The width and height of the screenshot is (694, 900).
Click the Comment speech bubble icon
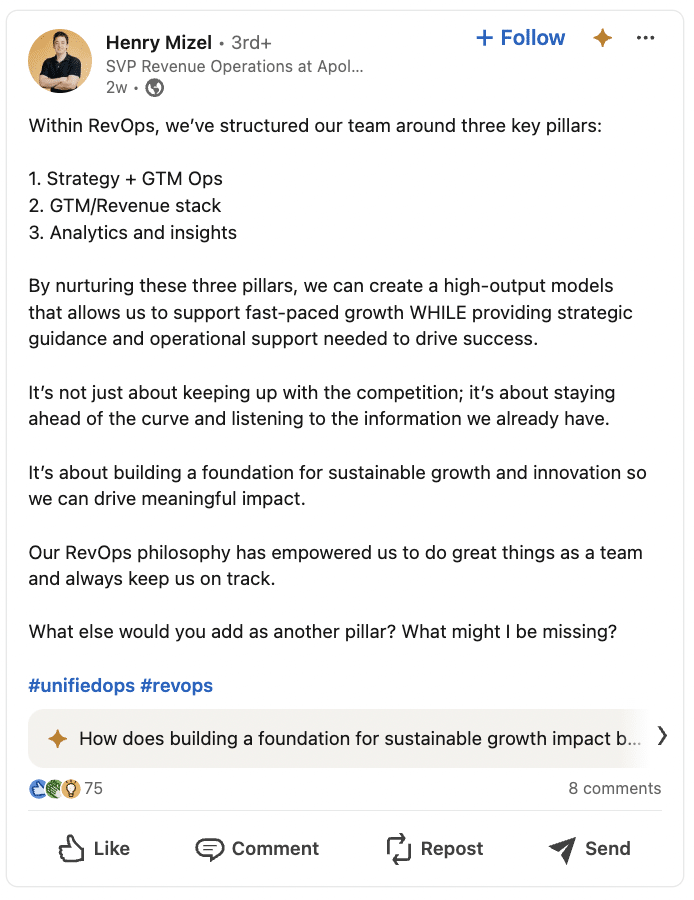point(210,849)
